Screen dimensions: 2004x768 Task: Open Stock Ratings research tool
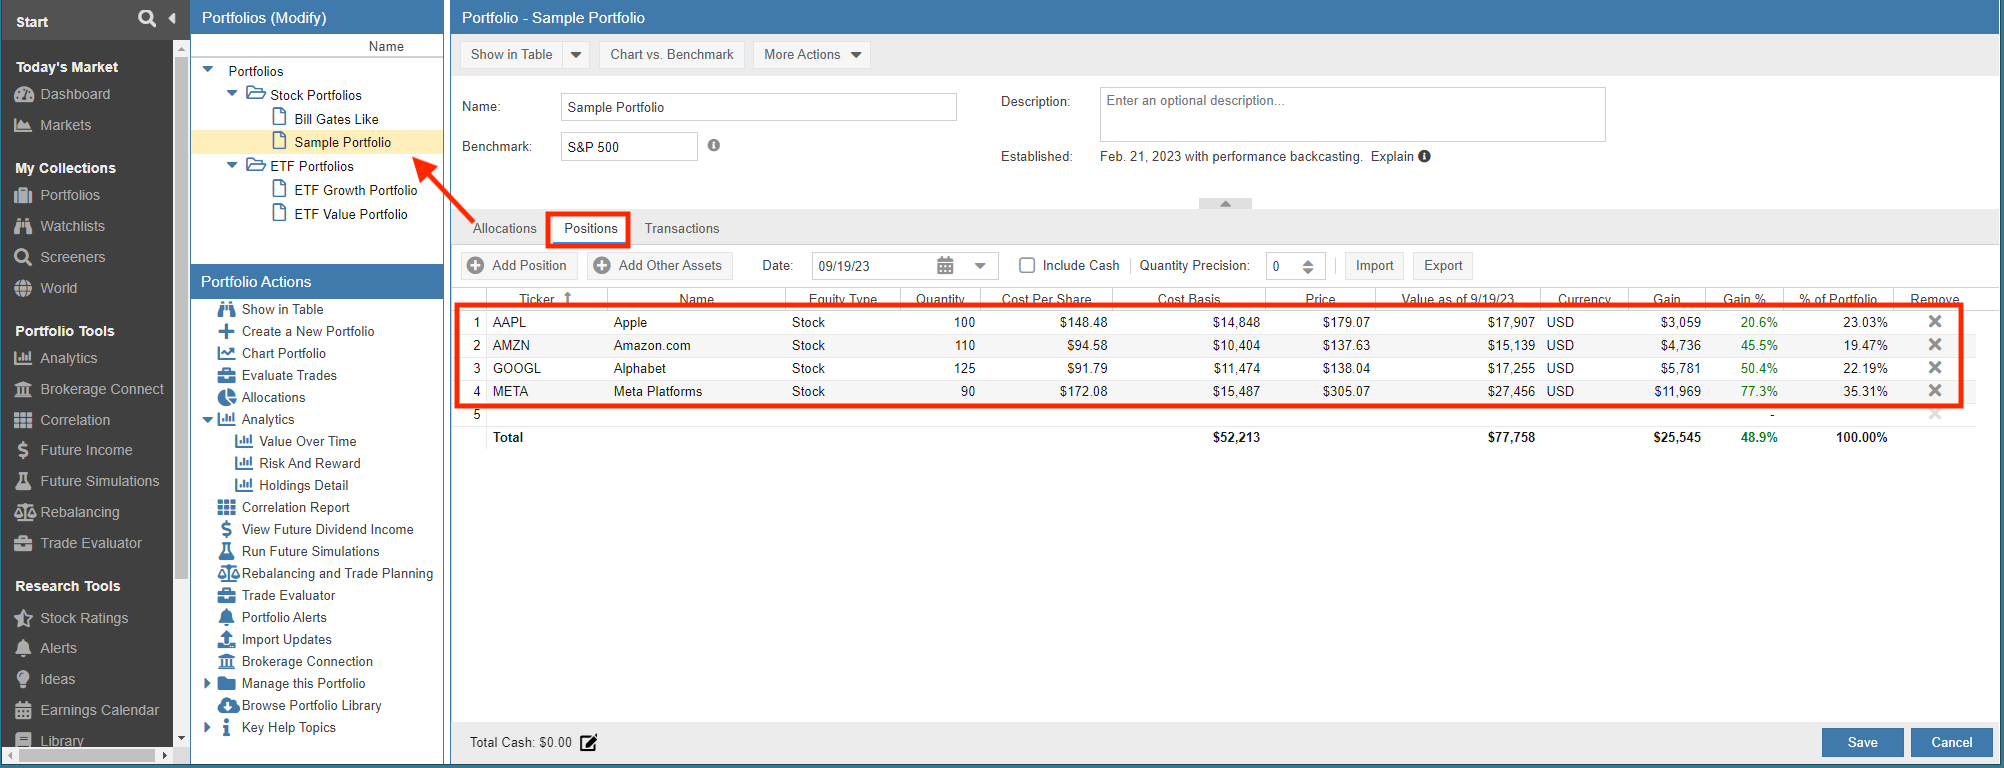(84, 618)
